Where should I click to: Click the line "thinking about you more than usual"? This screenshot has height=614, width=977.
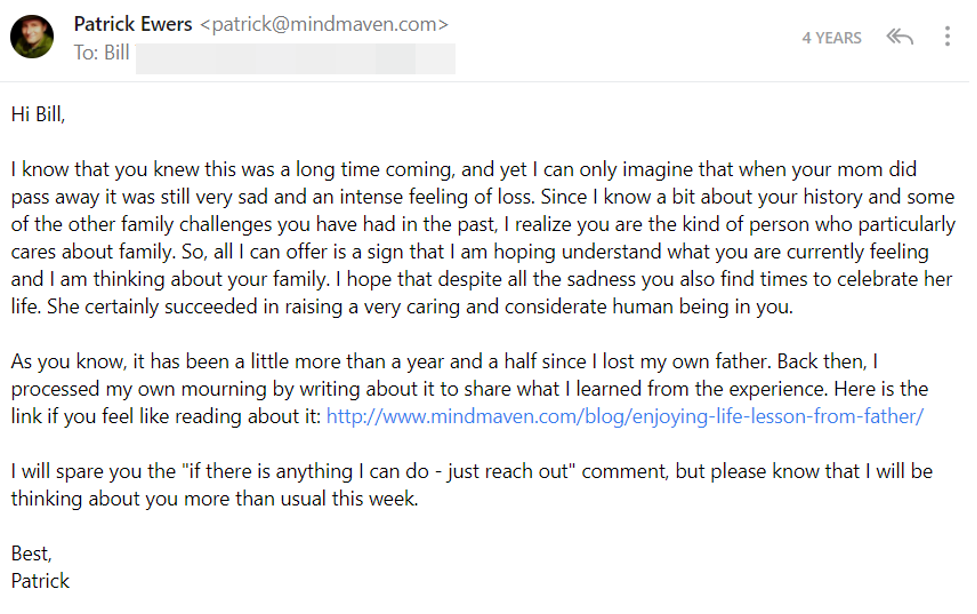point(214,499)
